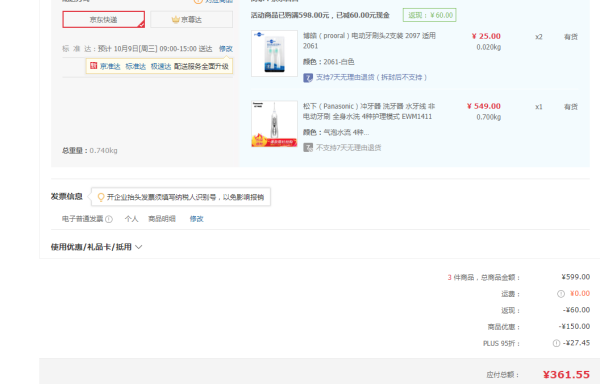Click the light bulb tip icon
This screenshot has width=600, height=384.
(101, 197)
